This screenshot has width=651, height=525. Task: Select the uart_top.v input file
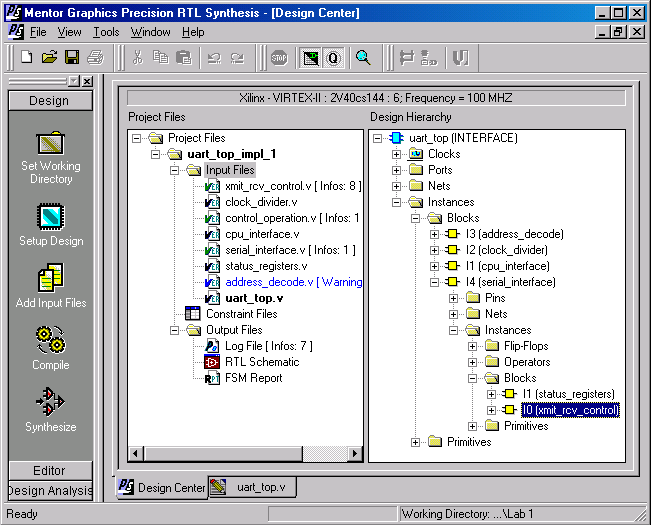(x=254, y=298)
